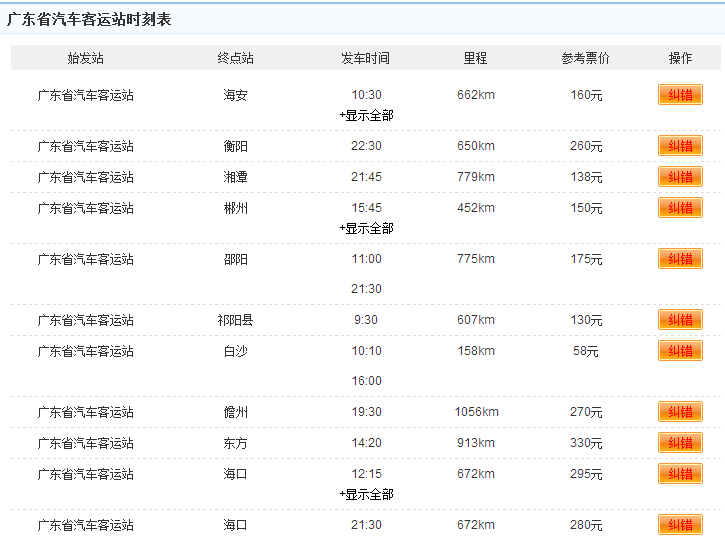Click 纠错 button for 白沙 row
Image resolution: width=725 pixels, height=540 pixels.
point(680,351)
